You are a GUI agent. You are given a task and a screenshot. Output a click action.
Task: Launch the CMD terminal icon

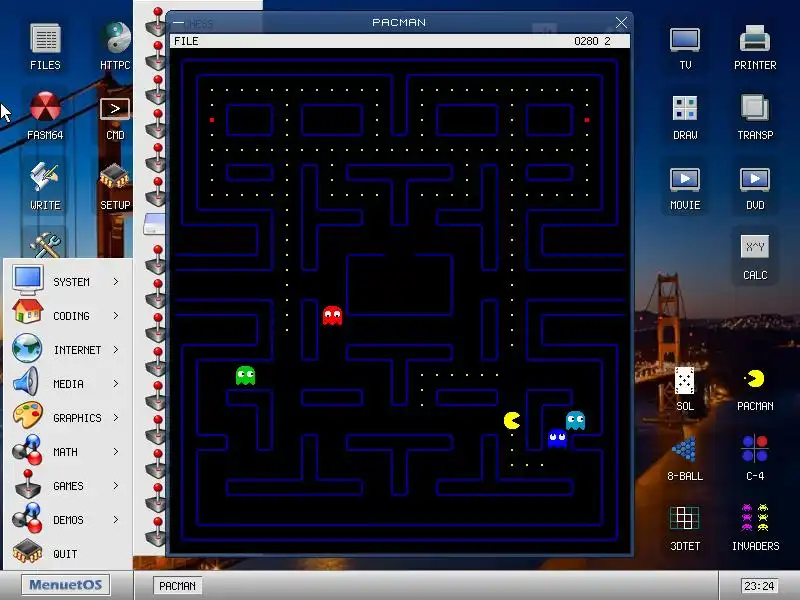click(x=115, y=118)
